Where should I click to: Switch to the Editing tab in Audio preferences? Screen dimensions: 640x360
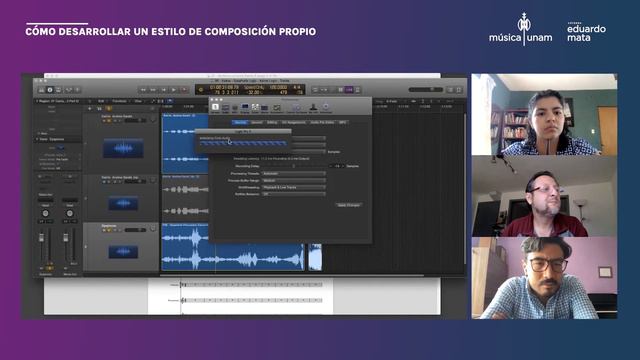point(272,122)
